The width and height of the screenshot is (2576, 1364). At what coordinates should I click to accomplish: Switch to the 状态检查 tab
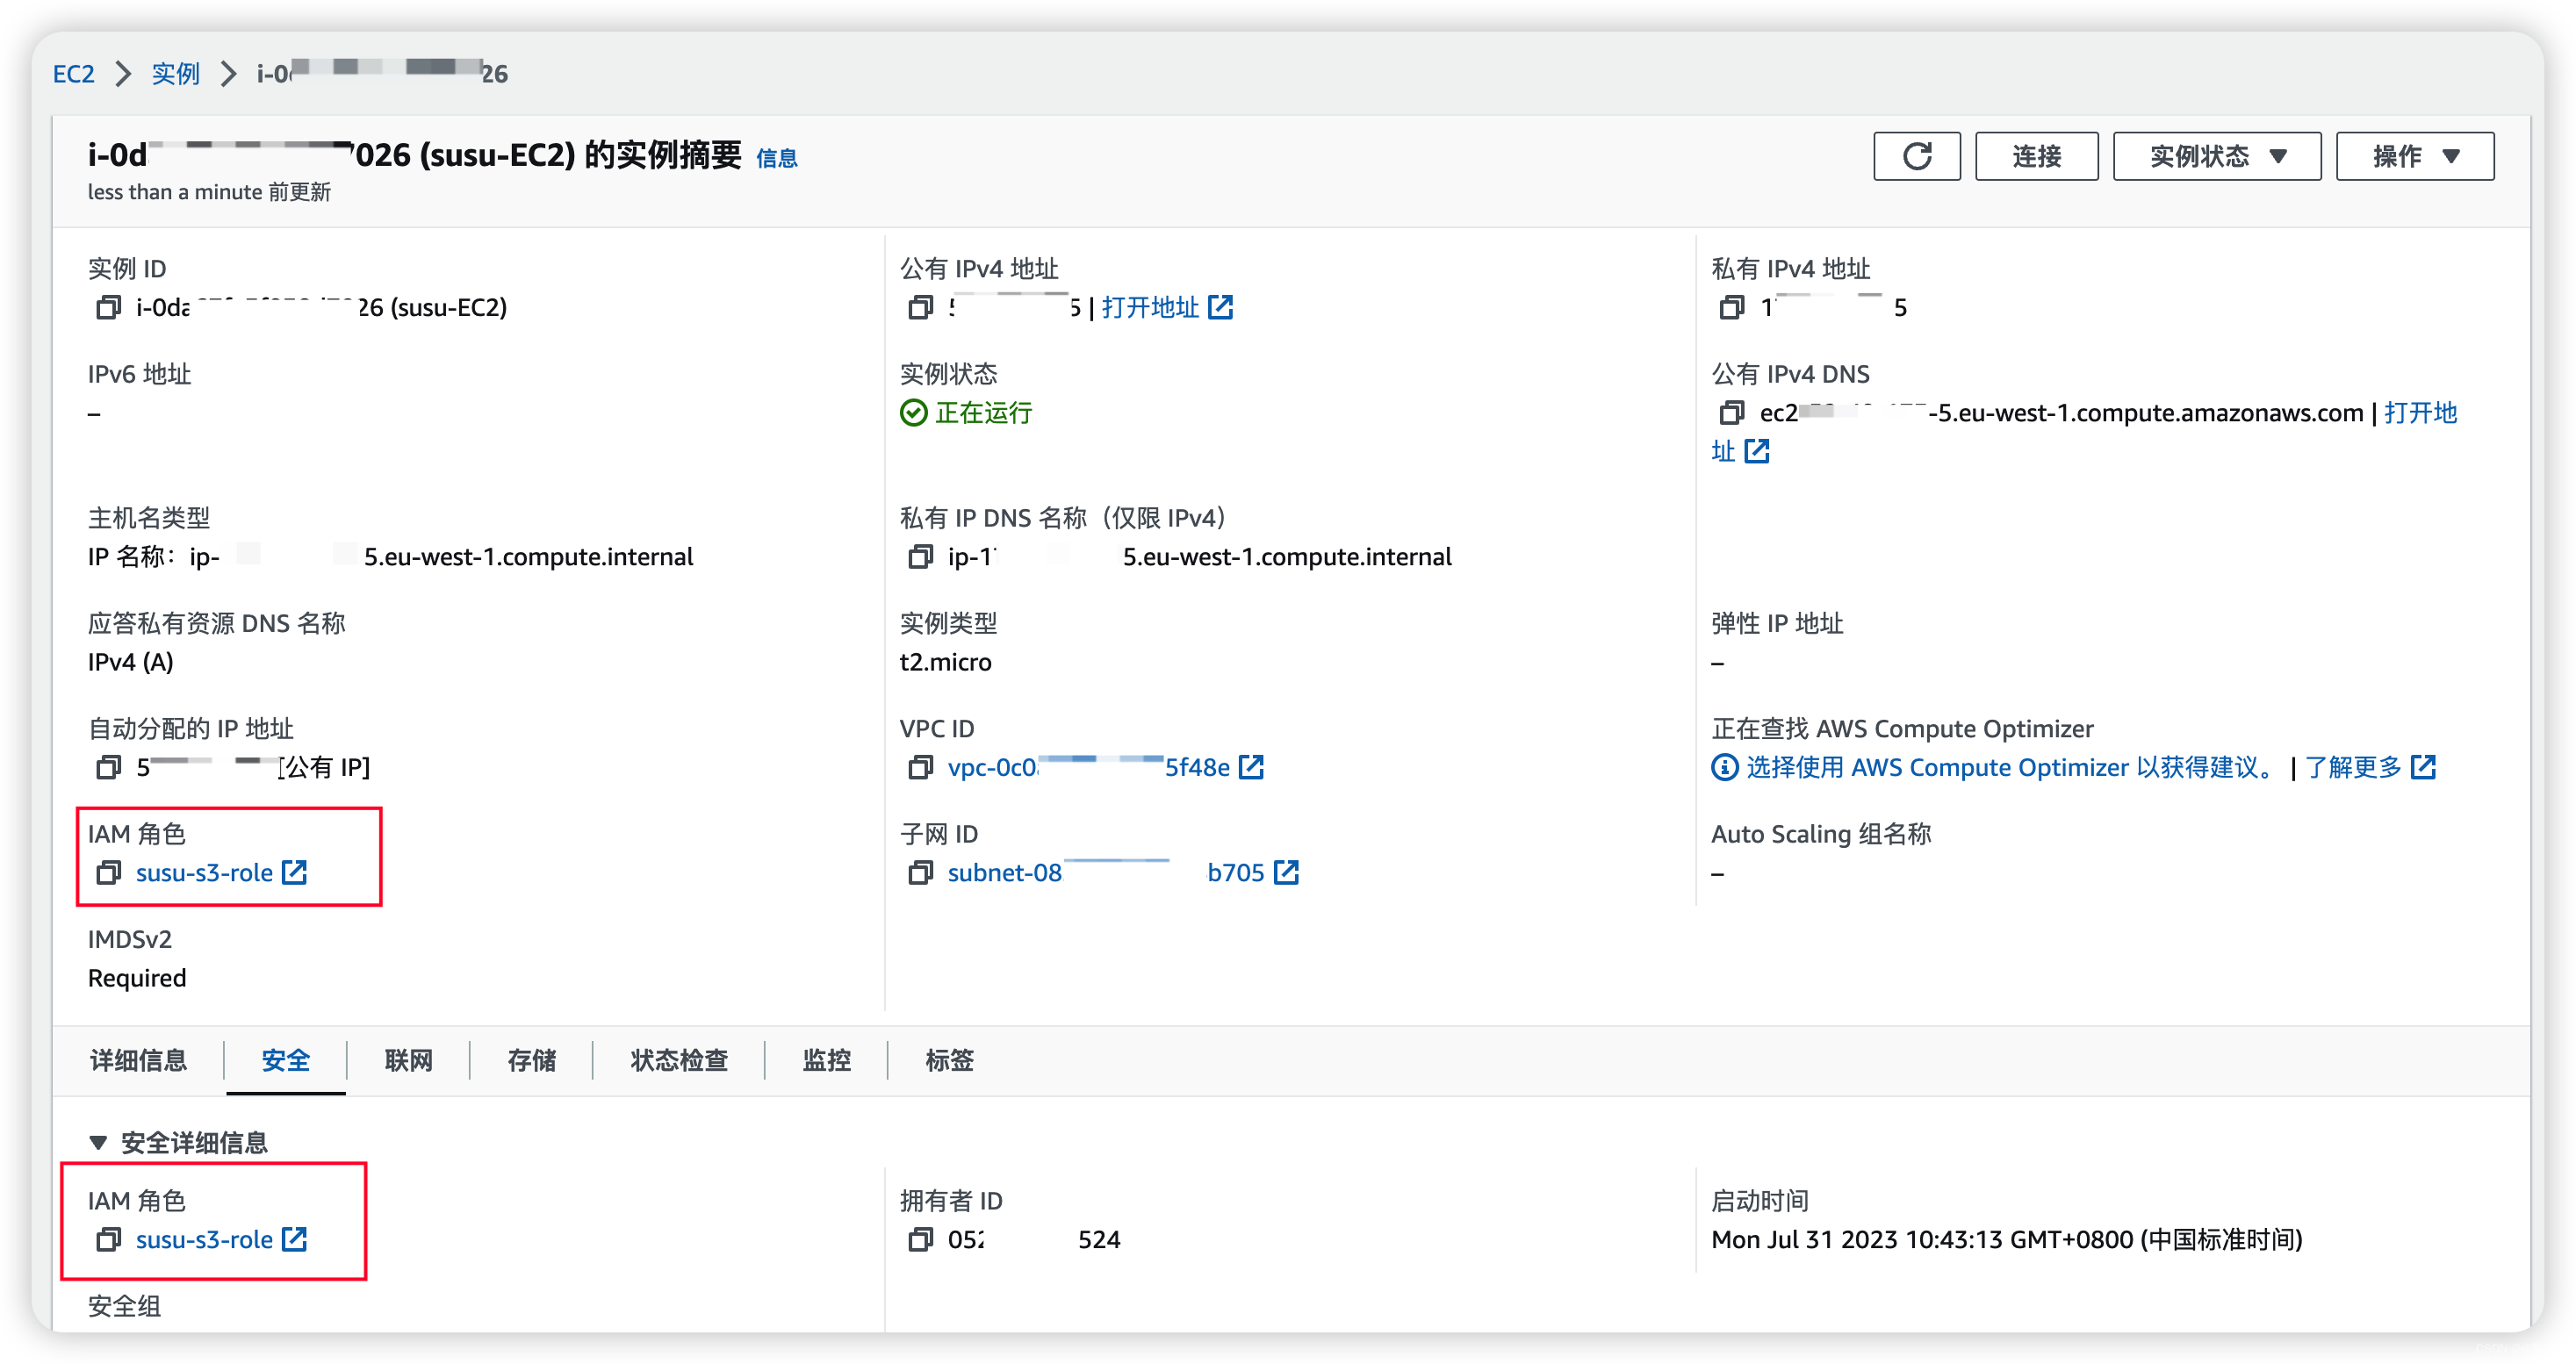point(679,1060)
